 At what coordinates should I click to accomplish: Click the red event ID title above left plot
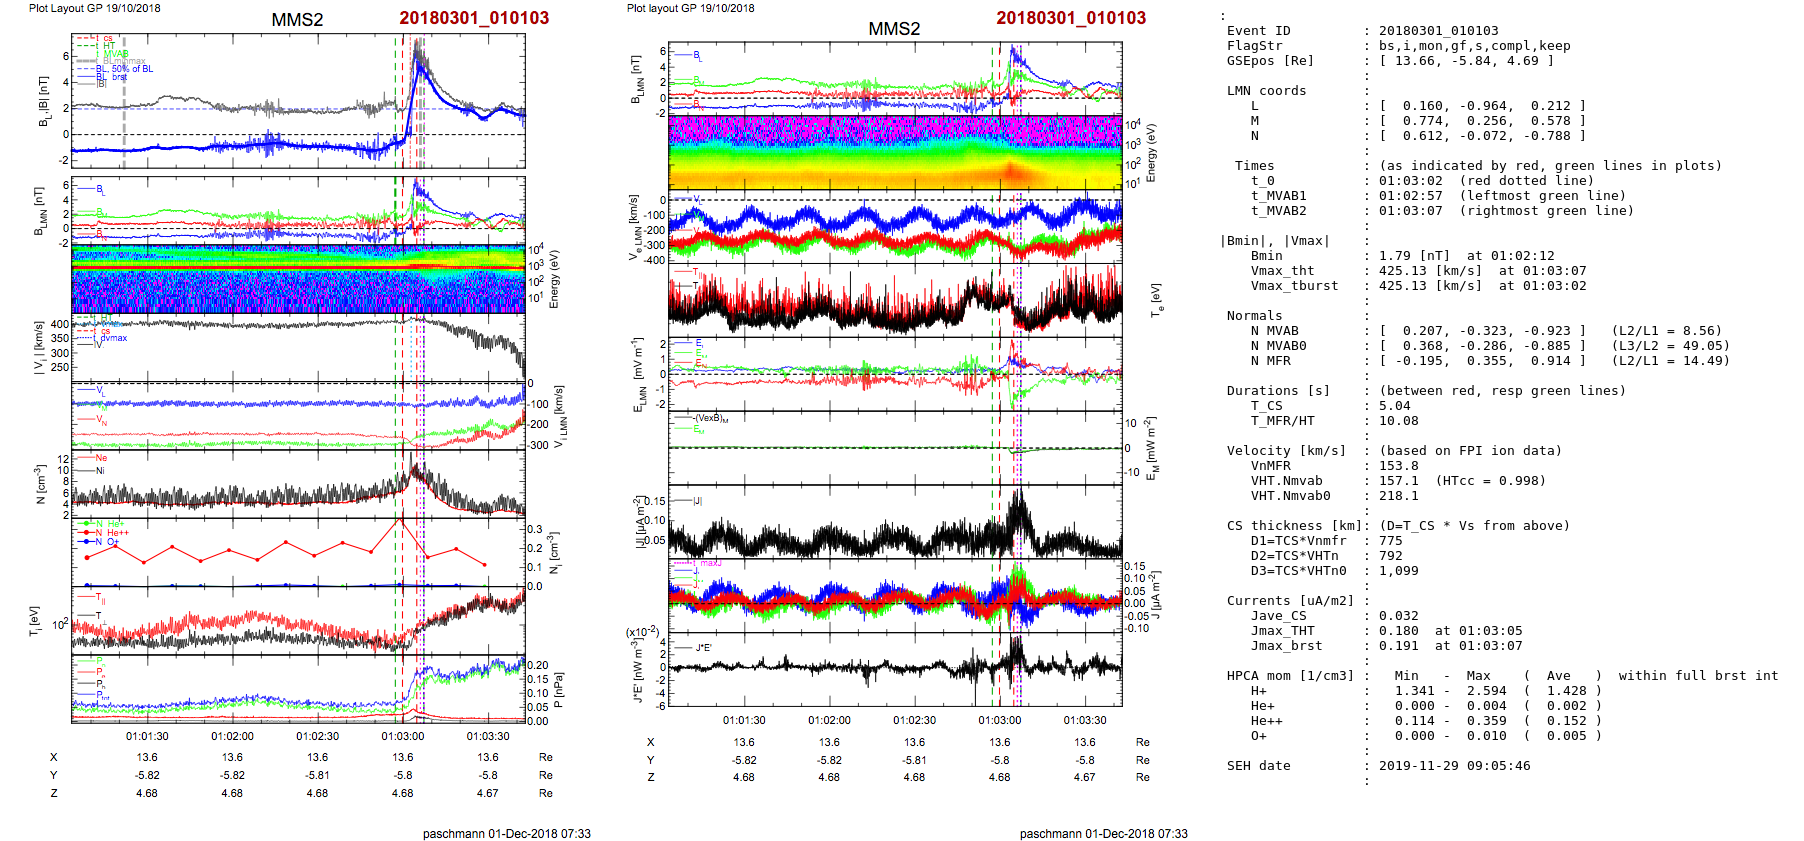pos(473,18)
